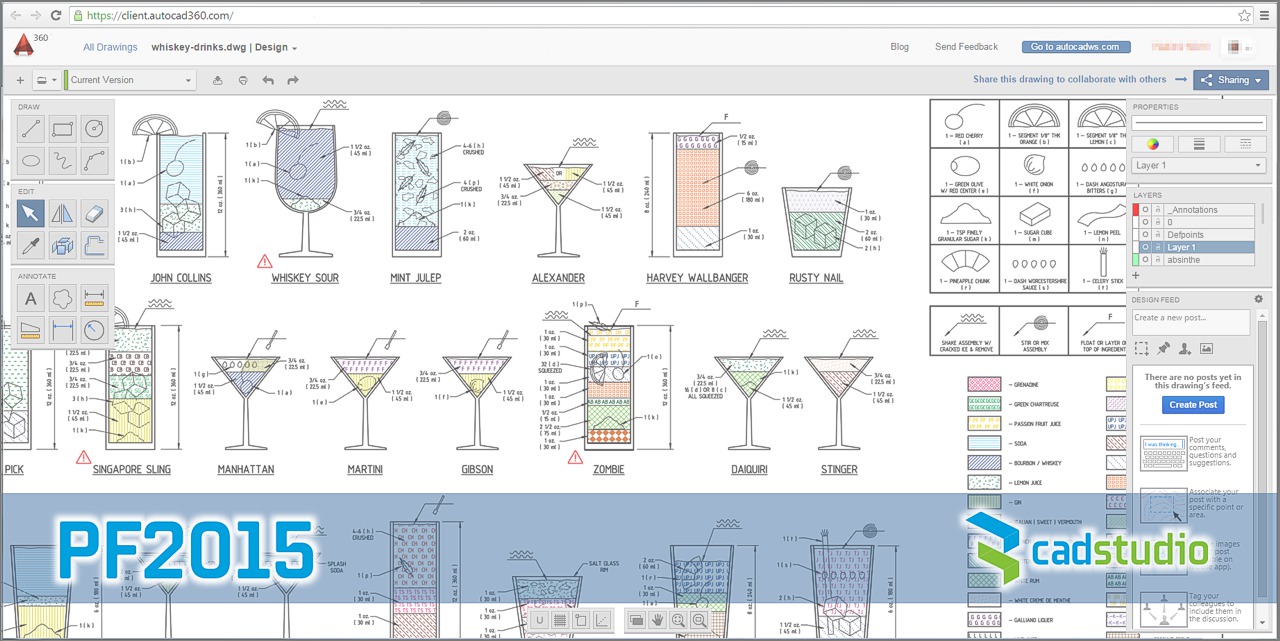Choose the Mirror edit tool
The image size is (1280, 641).
click(x=62, y=213)
